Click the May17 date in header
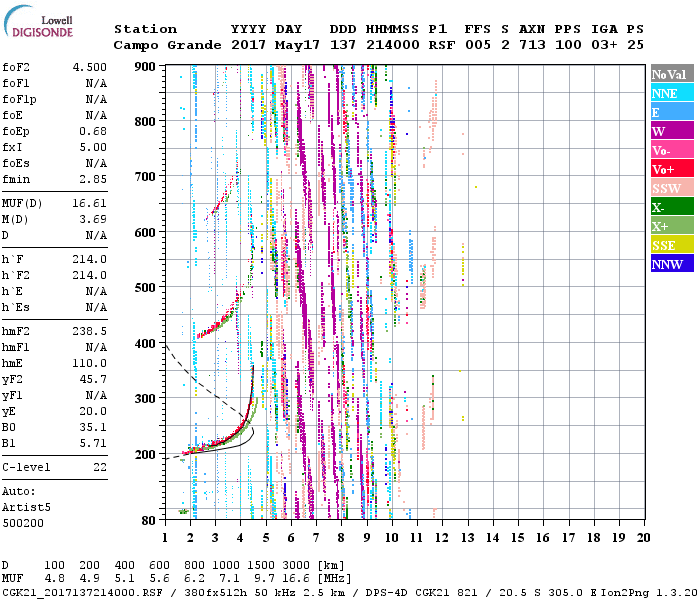This screenshot has width=700, height=600. click(297, 45)
